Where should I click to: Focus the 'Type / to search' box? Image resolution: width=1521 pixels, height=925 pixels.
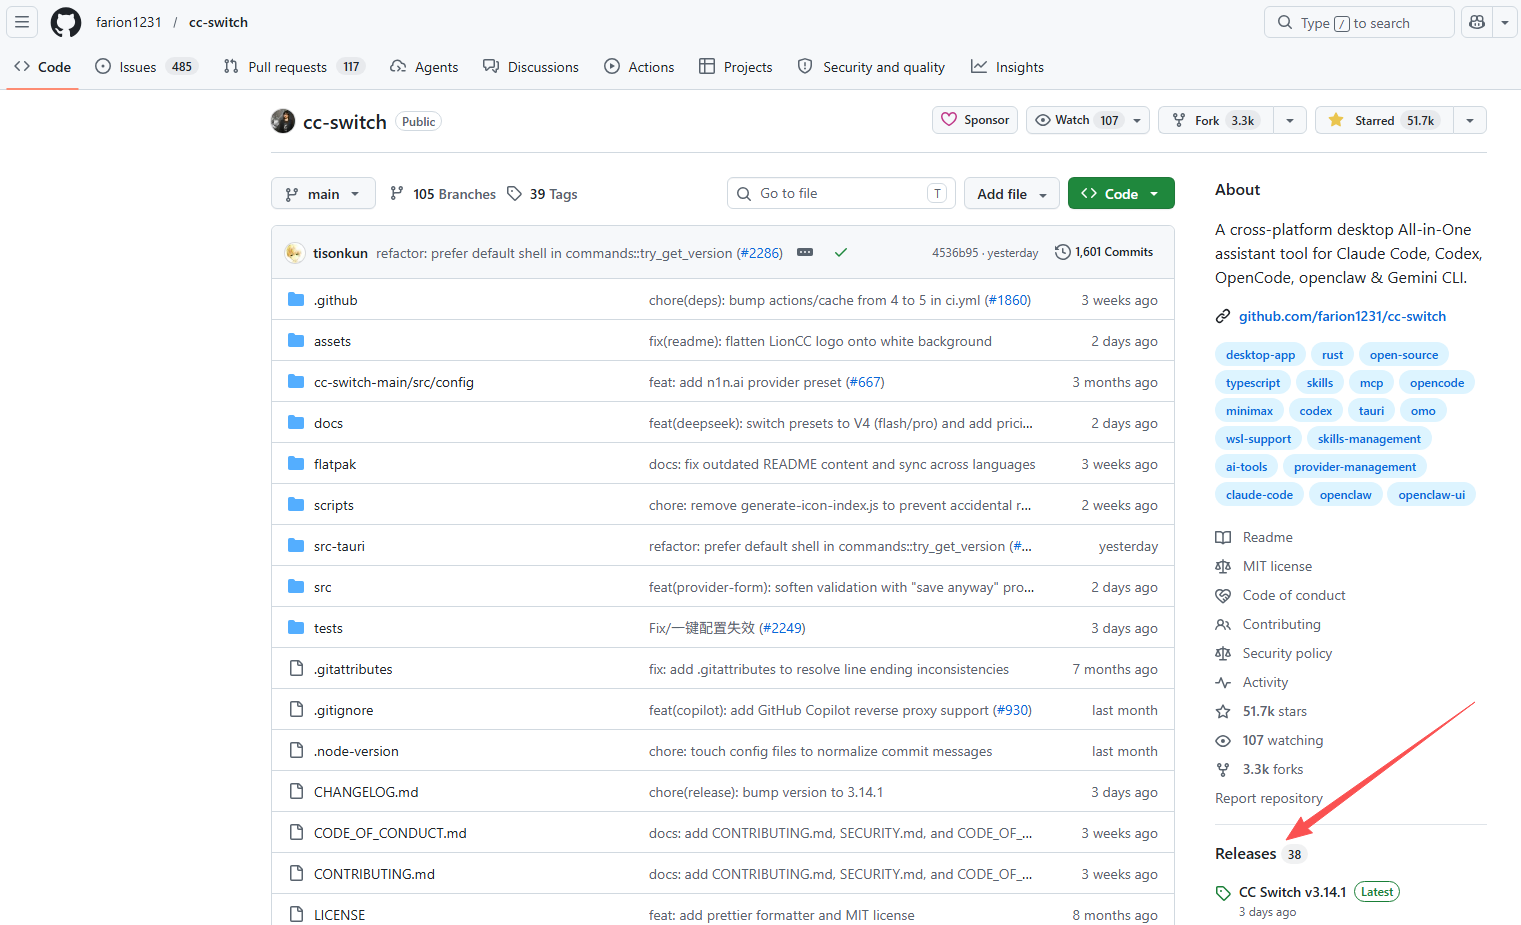pyautogui.click(x=1359, y=22)
